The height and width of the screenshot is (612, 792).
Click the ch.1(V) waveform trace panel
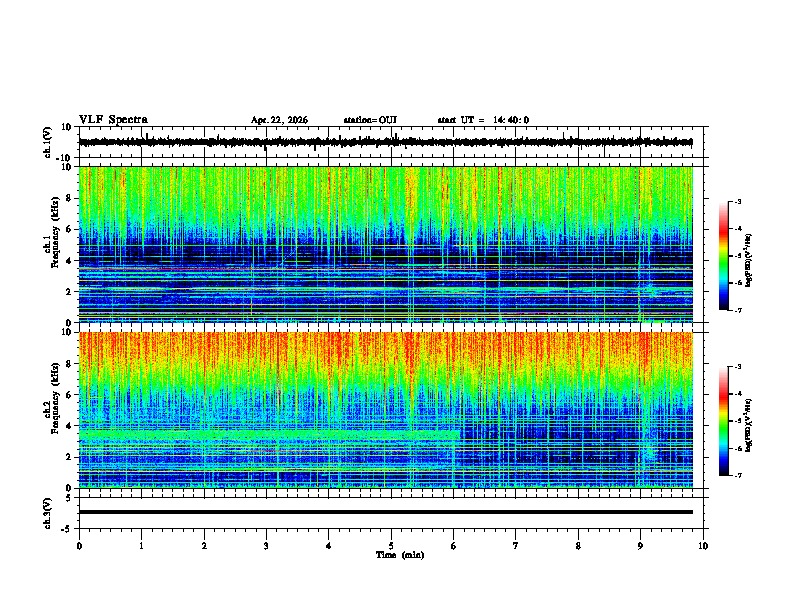coord(386,142)
